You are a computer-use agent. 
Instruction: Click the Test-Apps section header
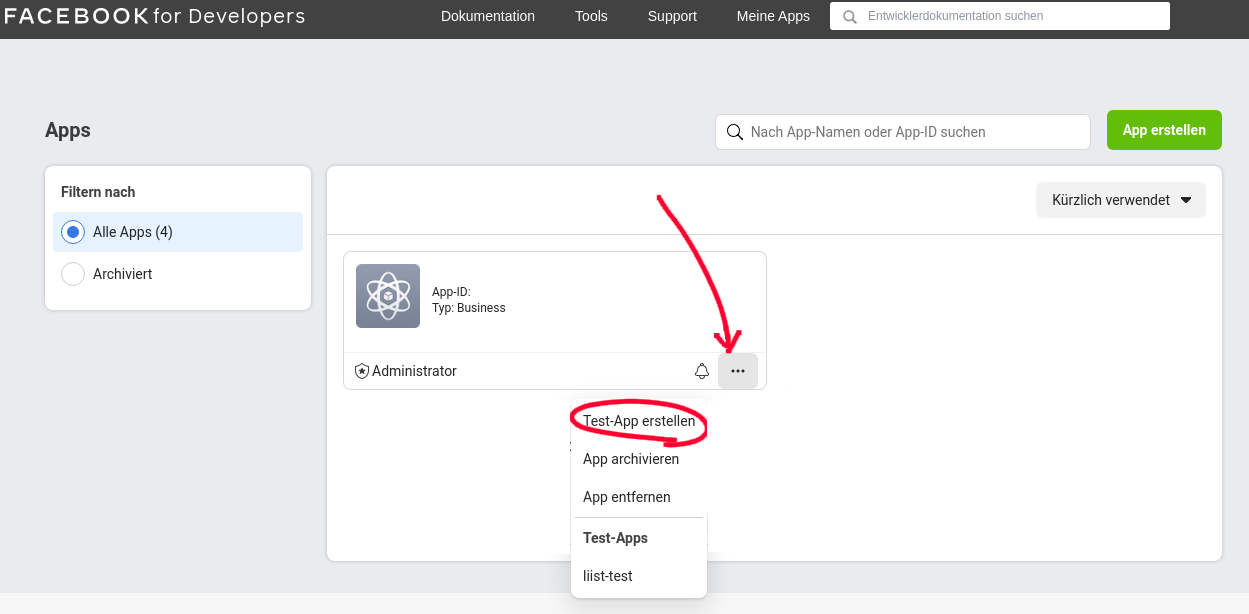[615, 538]
